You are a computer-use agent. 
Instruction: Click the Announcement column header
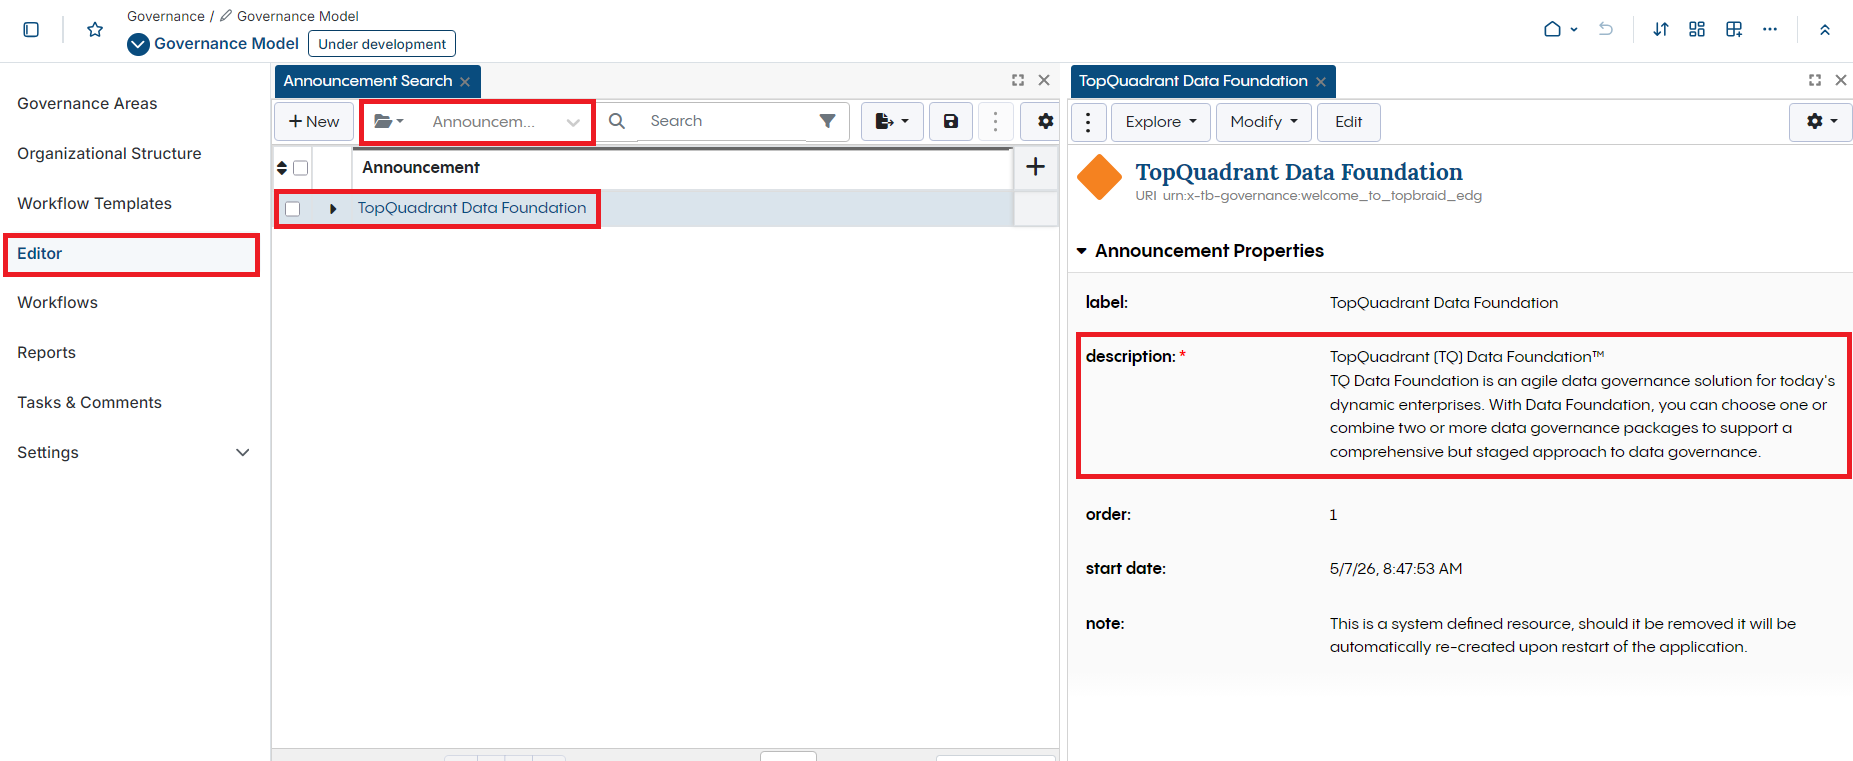point(421,168)
